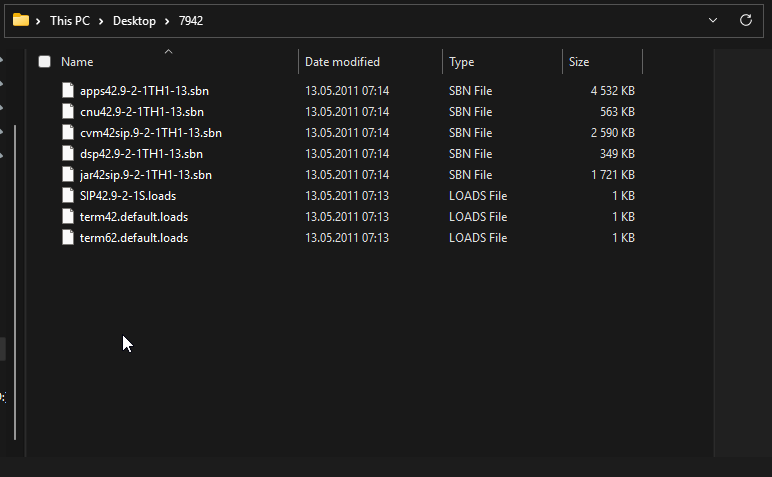The height and width of the screenshot is (477, 772).
Task: Open the address bar history dropdown
Action: (x=712, y=20)
